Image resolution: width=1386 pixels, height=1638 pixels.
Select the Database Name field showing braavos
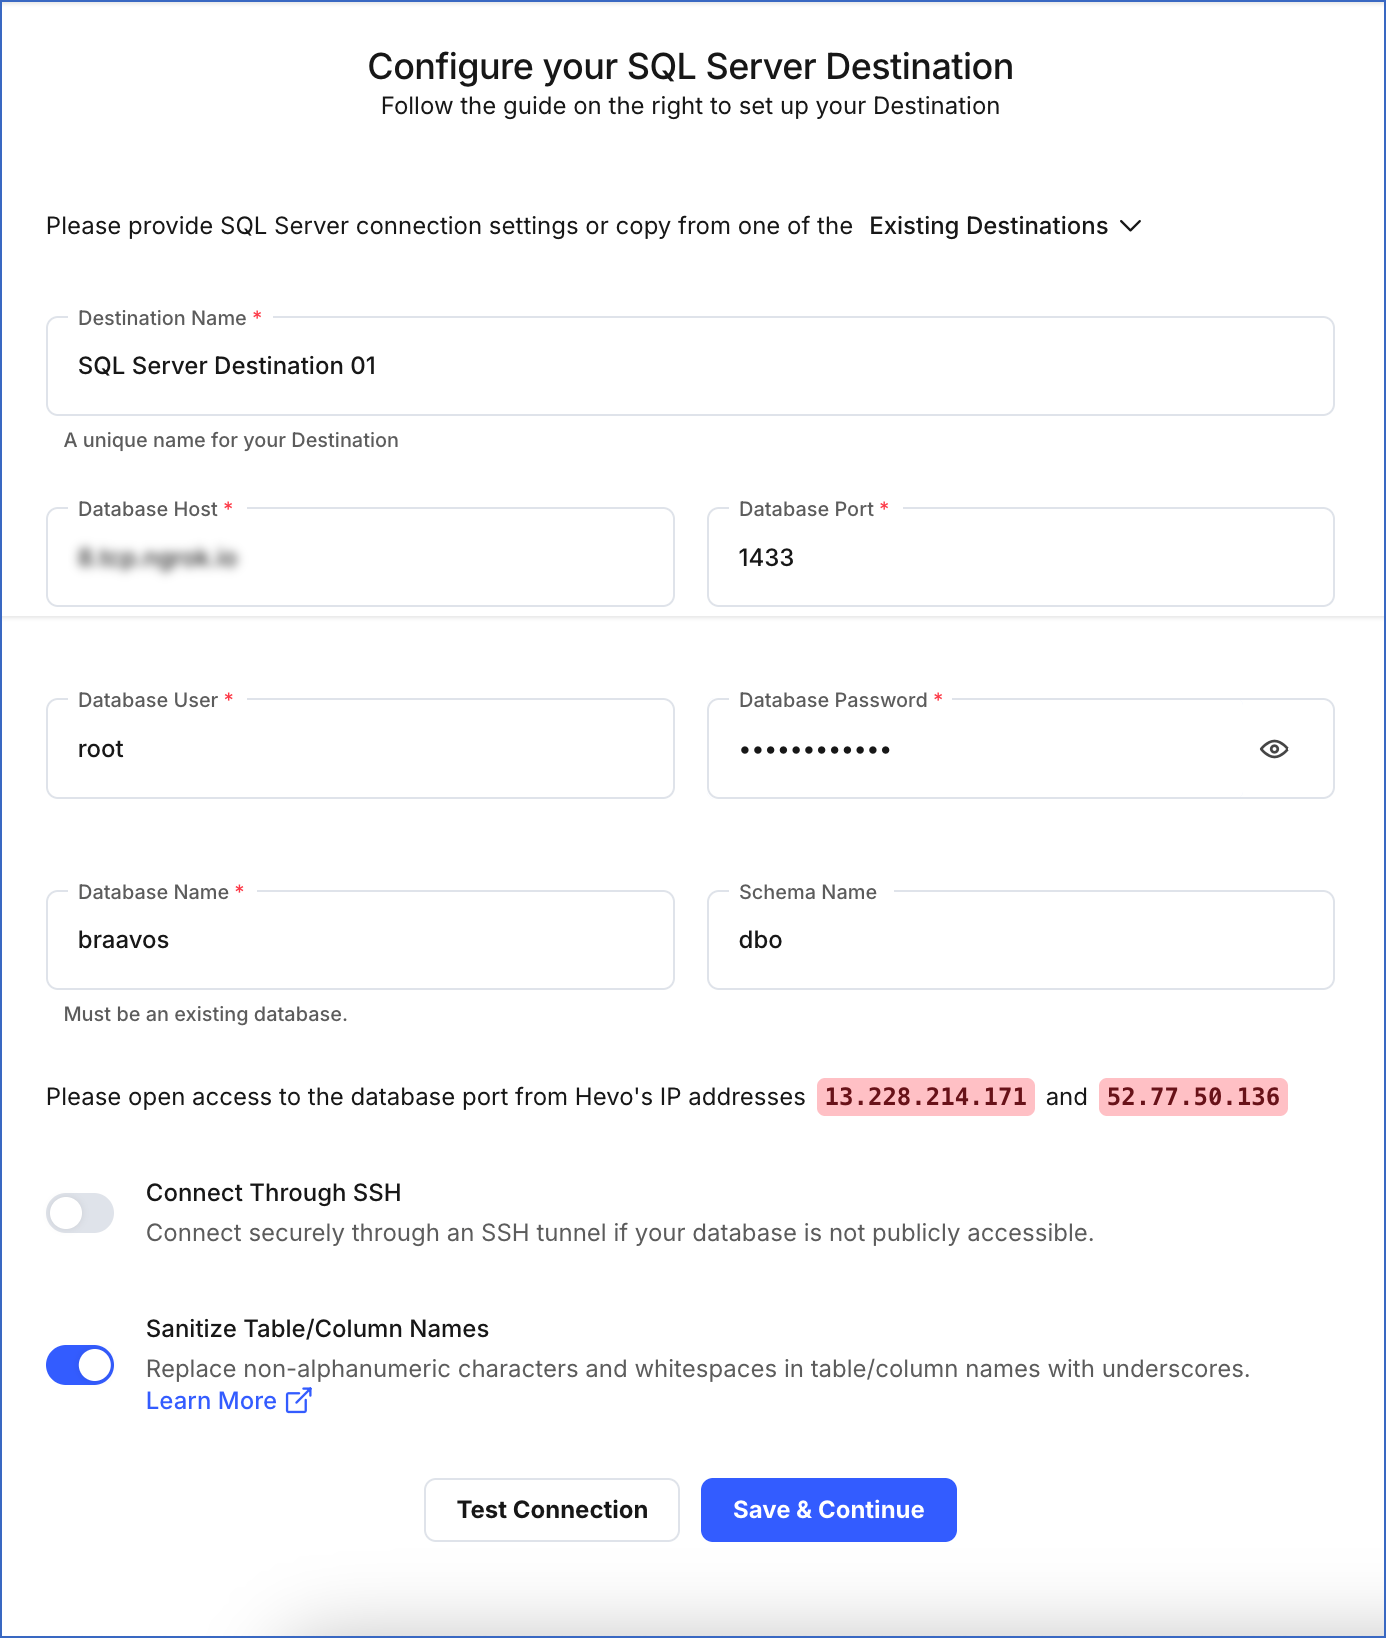[x=360, y=939]
